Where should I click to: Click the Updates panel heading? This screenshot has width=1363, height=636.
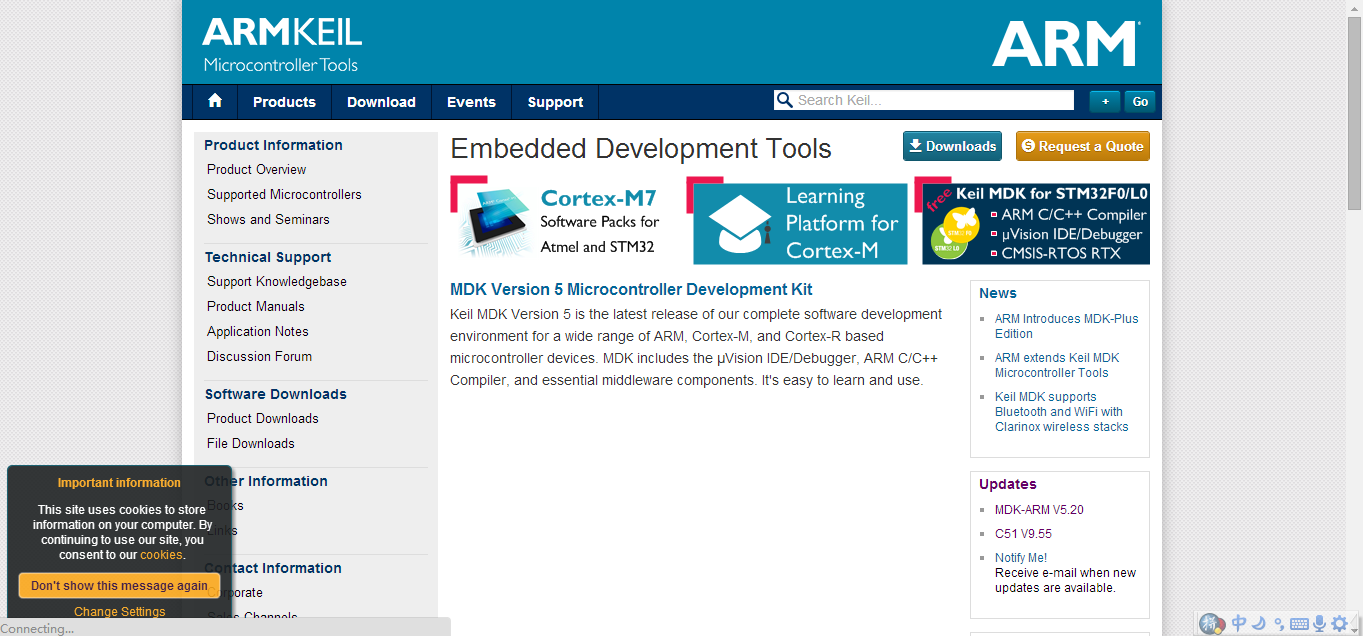point(1008,484)
